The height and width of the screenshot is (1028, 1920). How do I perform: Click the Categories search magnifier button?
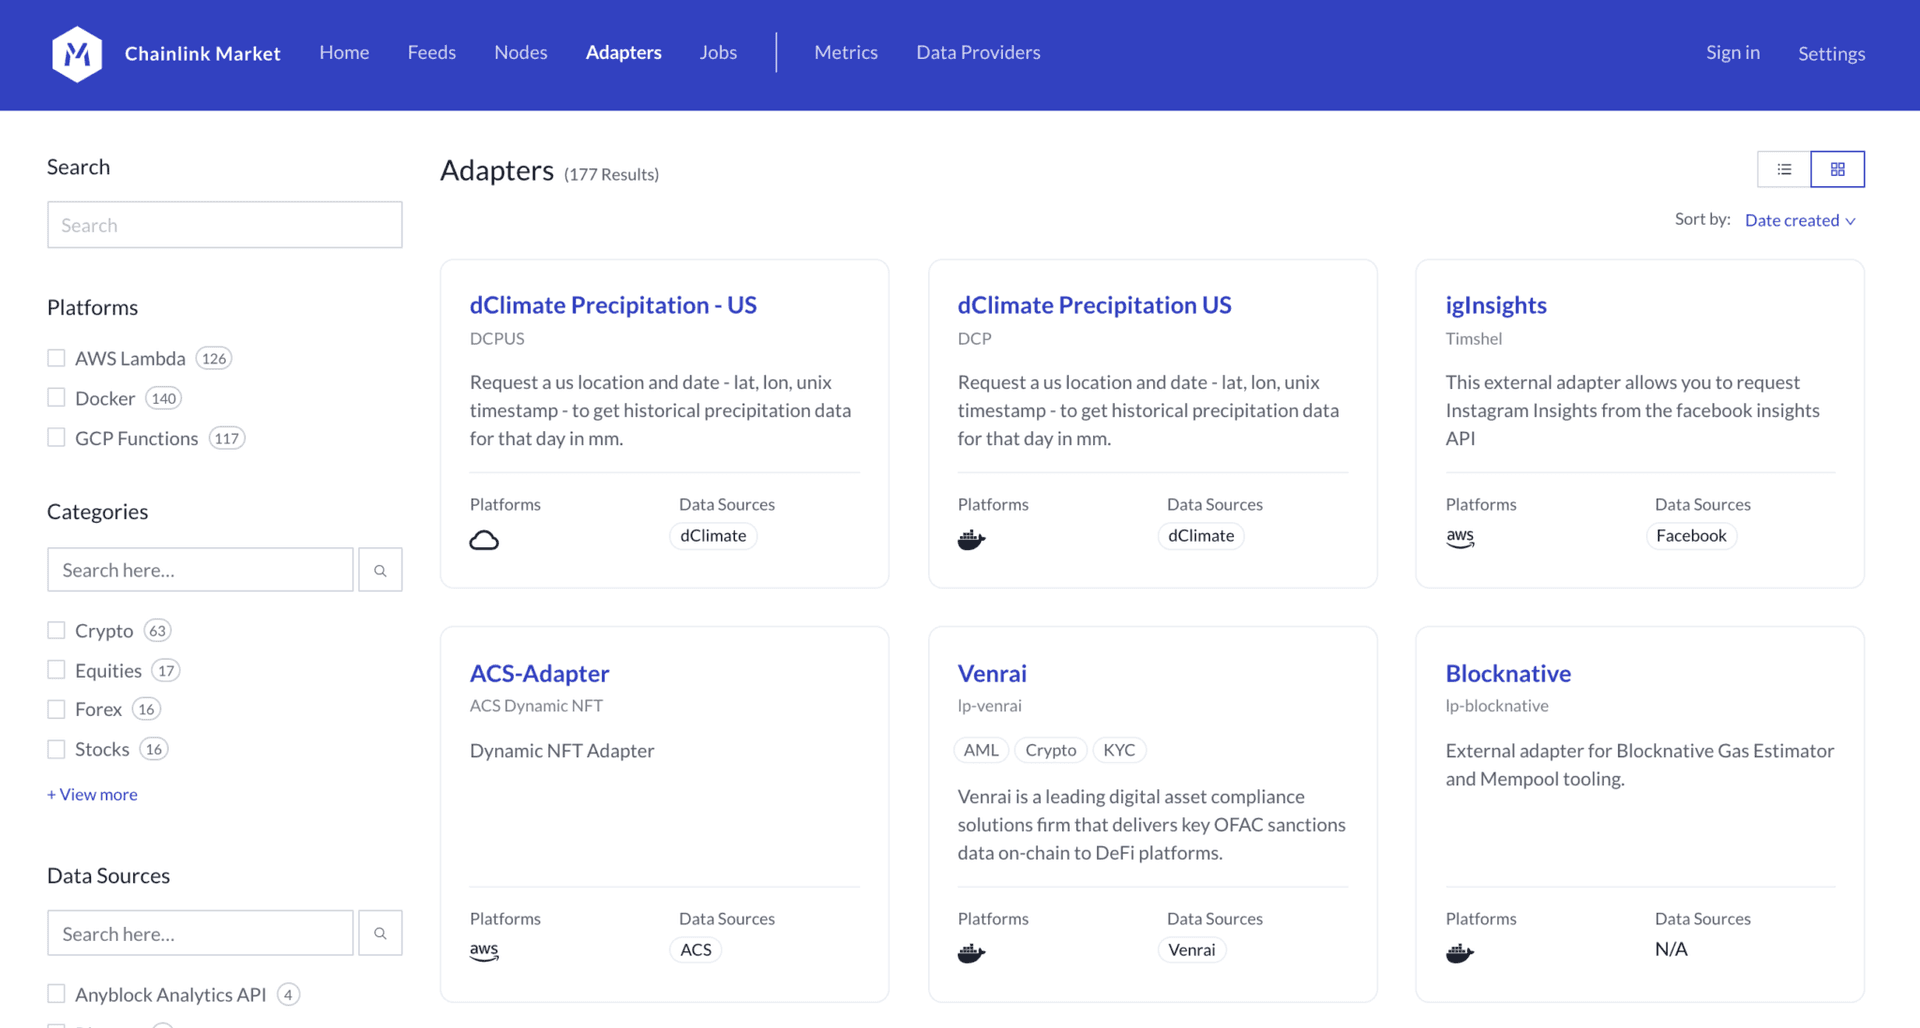[380, 570]
